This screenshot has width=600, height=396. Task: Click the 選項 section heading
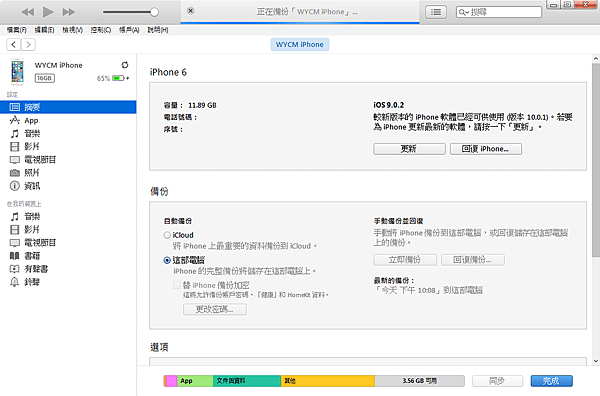[x=159, y=347]
